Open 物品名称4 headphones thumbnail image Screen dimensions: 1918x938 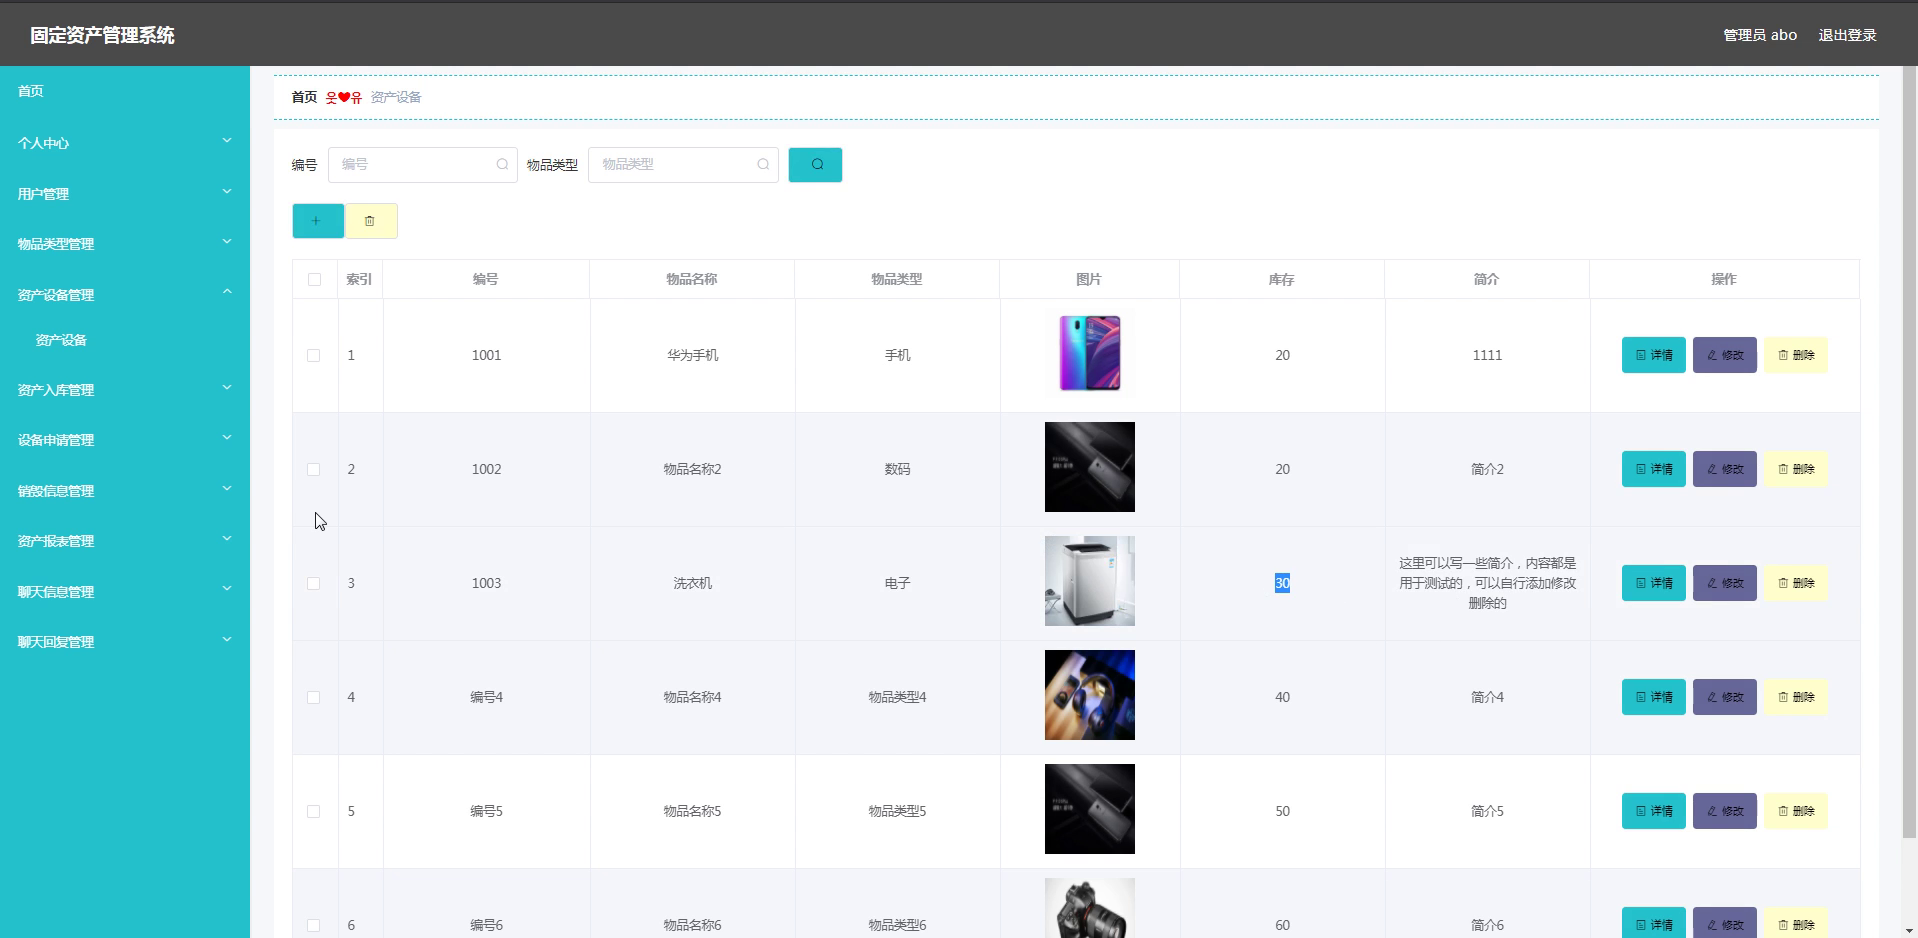click(1090, 695)
